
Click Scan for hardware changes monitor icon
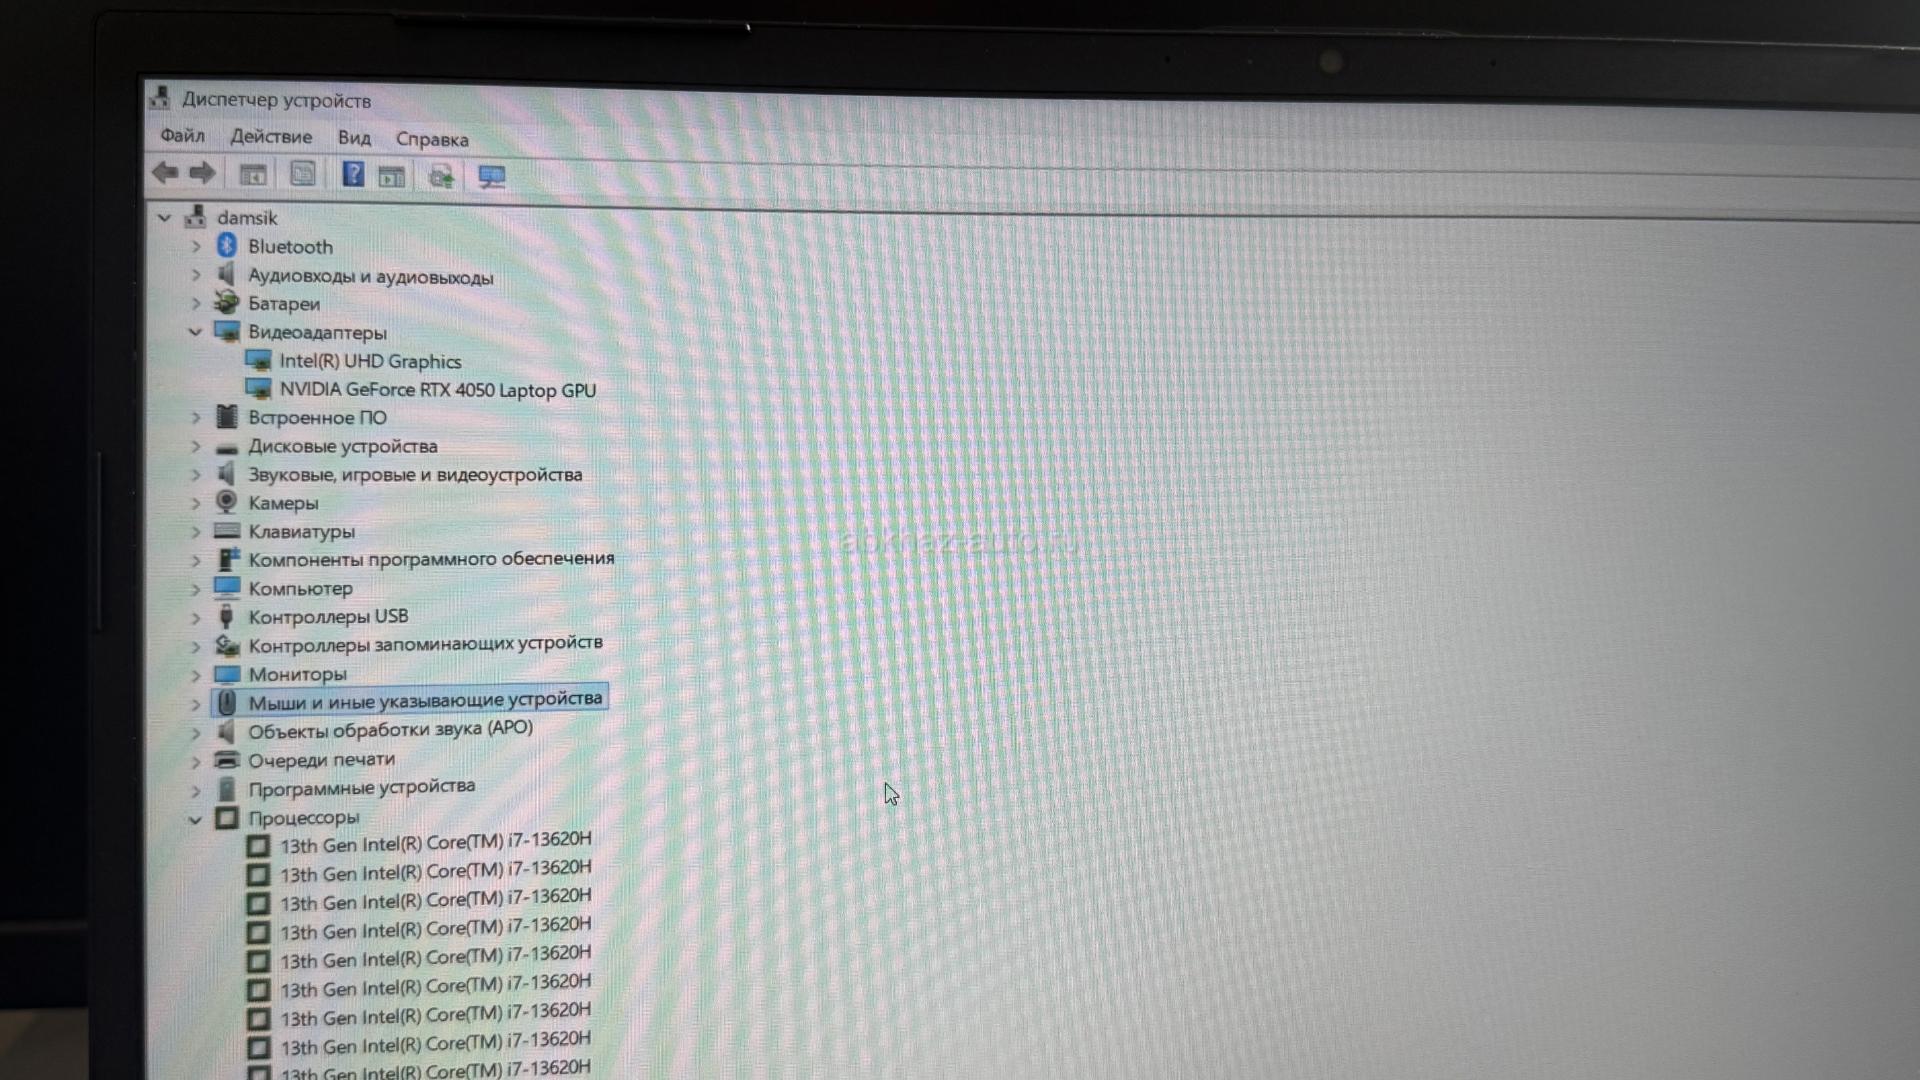[x=491, y=177]
